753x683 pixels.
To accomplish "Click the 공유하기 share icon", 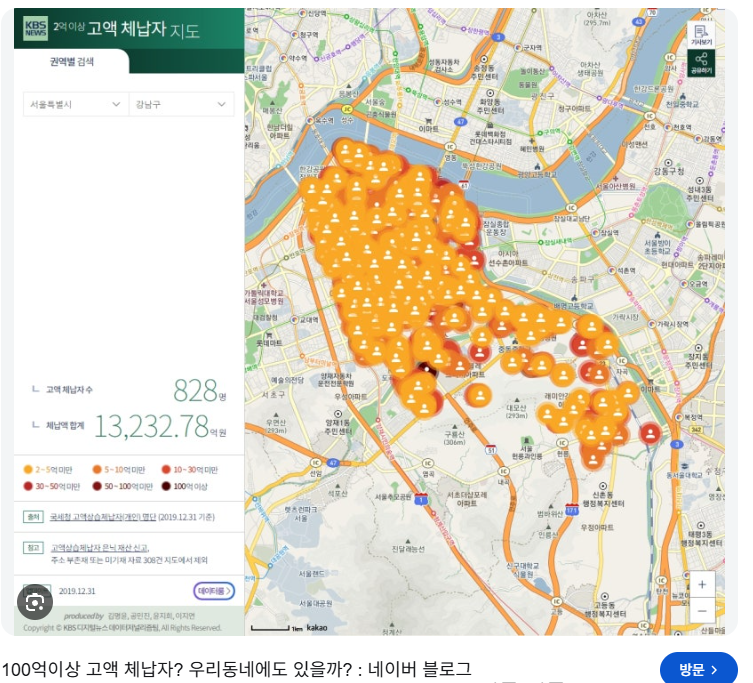I will [701, 63].
